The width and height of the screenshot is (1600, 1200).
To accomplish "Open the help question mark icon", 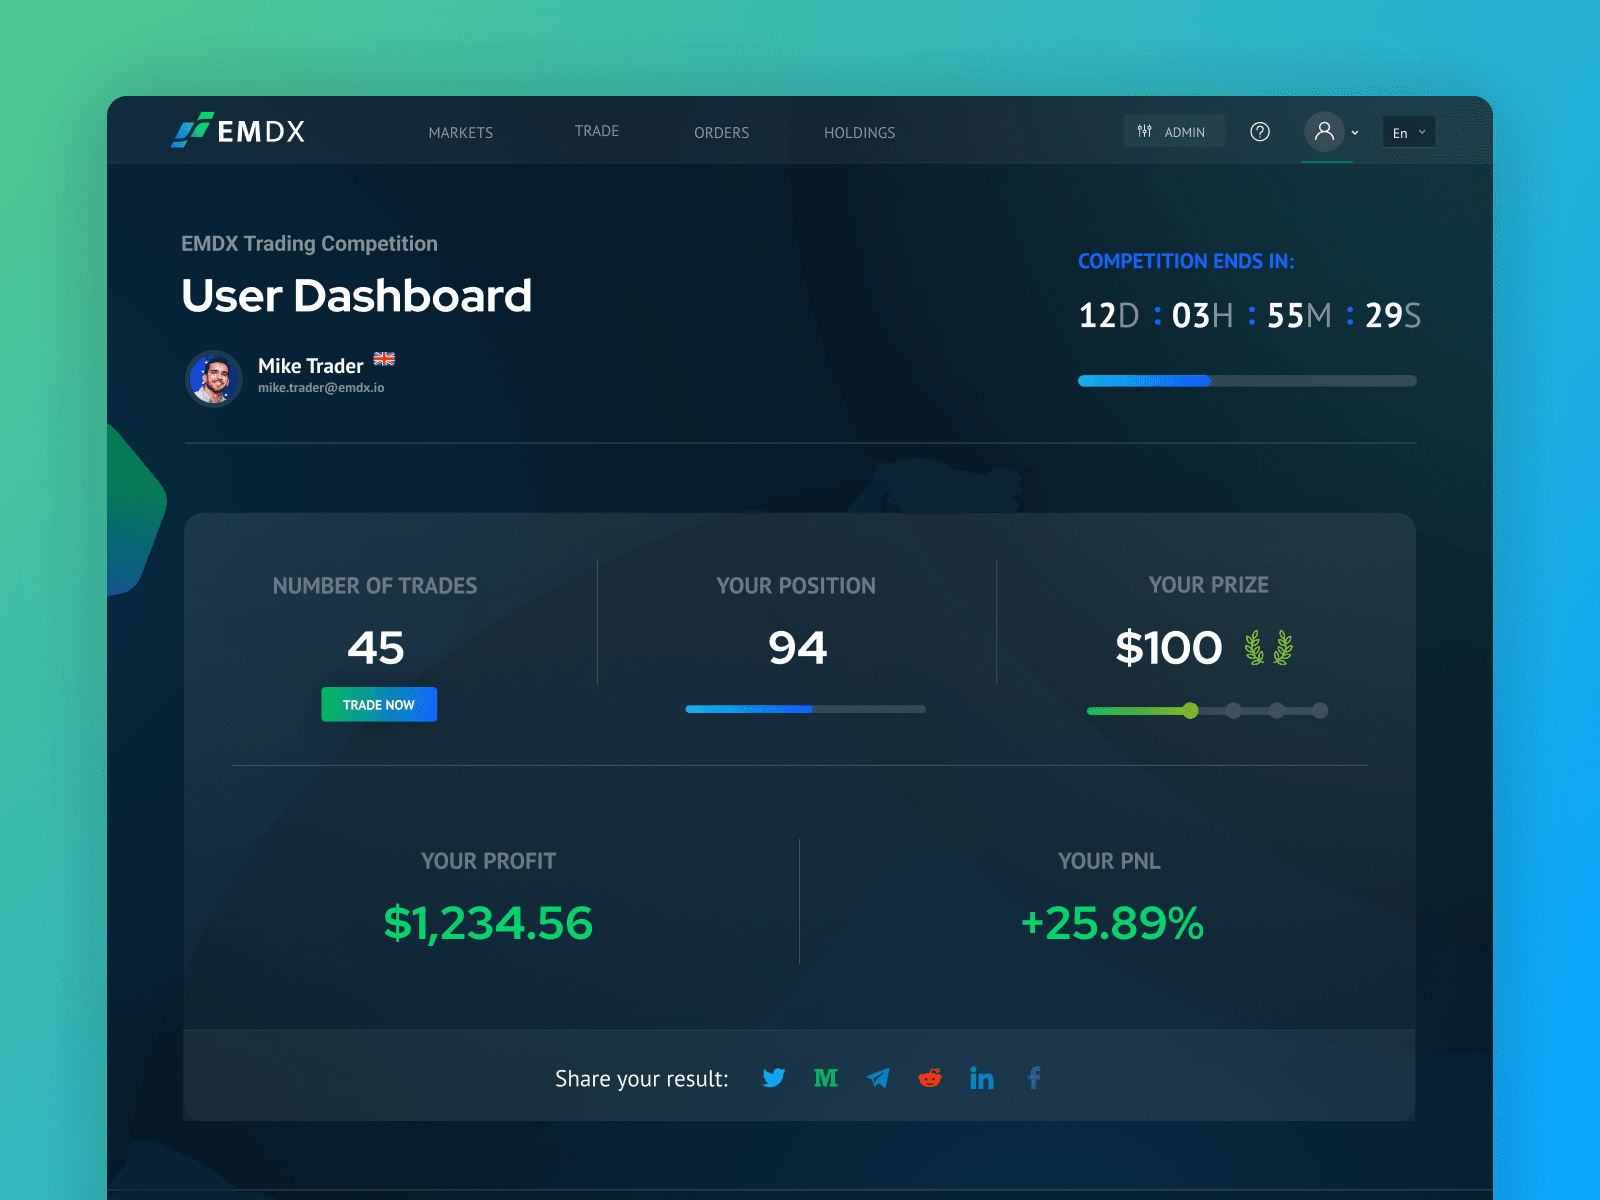I will (1260, 132).
